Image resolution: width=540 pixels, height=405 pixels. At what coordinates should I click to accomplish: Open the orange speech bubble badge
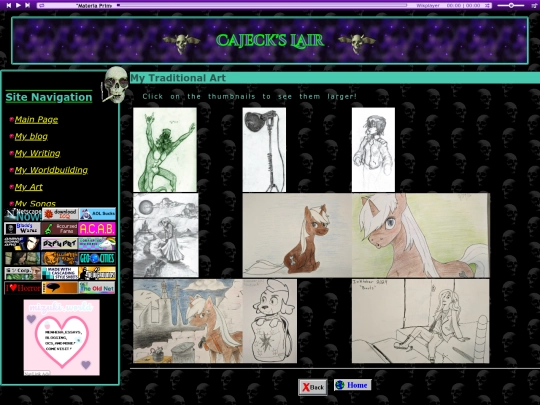point(60,288)
